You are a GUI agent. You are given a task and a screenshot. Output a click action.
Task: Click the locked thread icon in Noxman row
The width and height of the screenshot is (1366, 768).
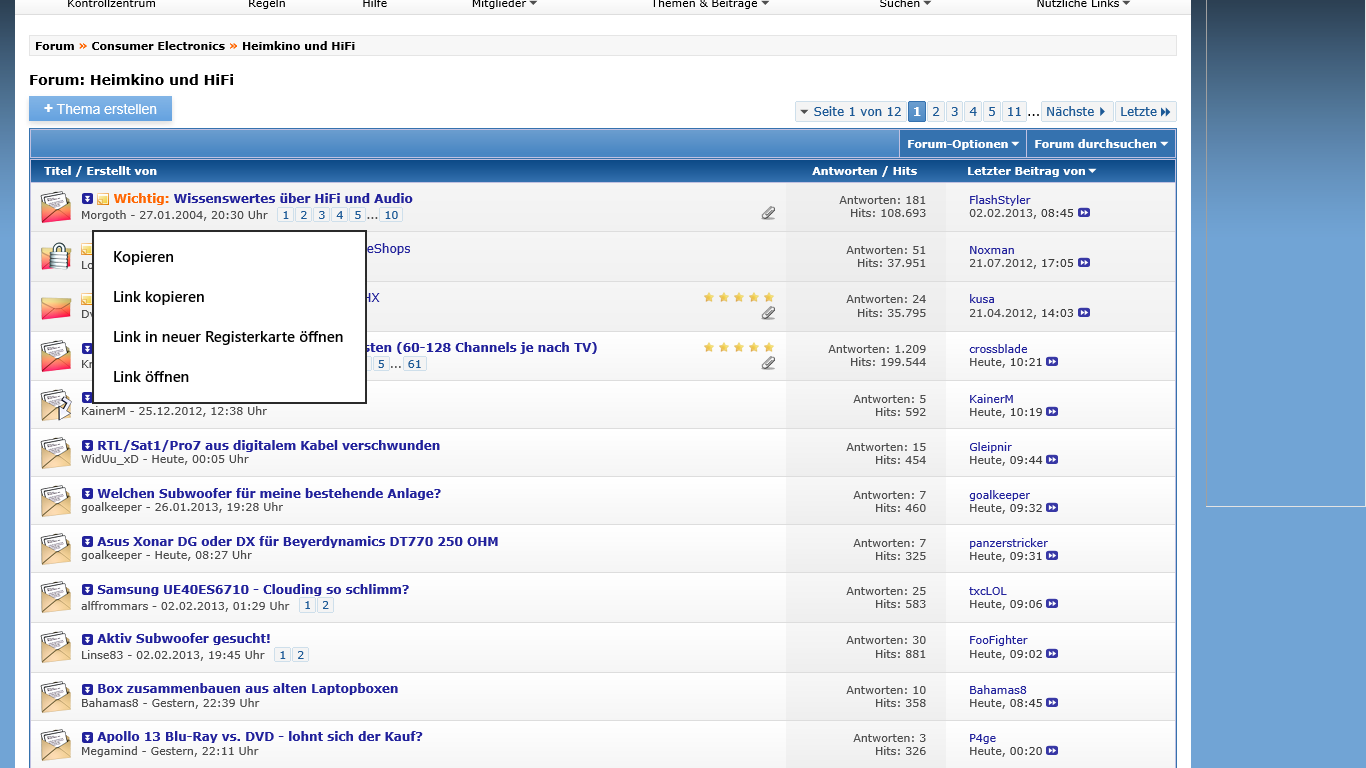click(x=55, y=257)
